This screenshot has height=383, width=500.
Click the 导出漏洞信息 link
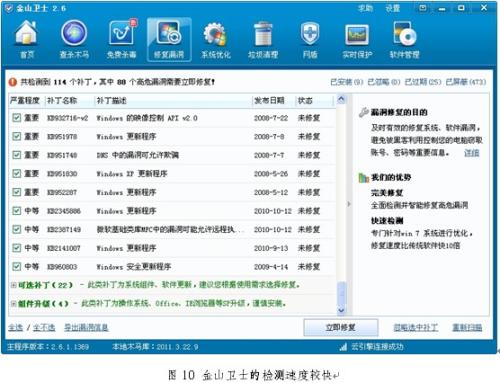pos(86,328)
